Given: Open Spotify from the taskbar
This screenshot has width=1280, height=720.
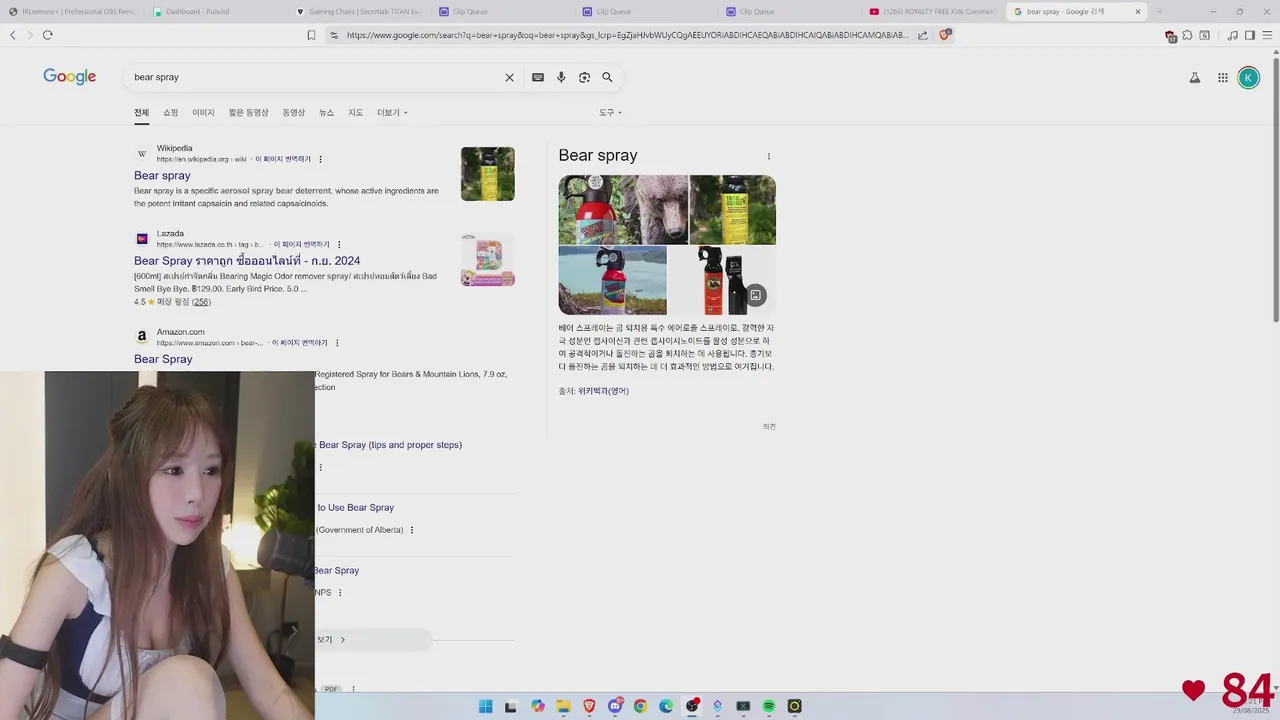Looking at the screenshot, I should click(x=768, y=706).
